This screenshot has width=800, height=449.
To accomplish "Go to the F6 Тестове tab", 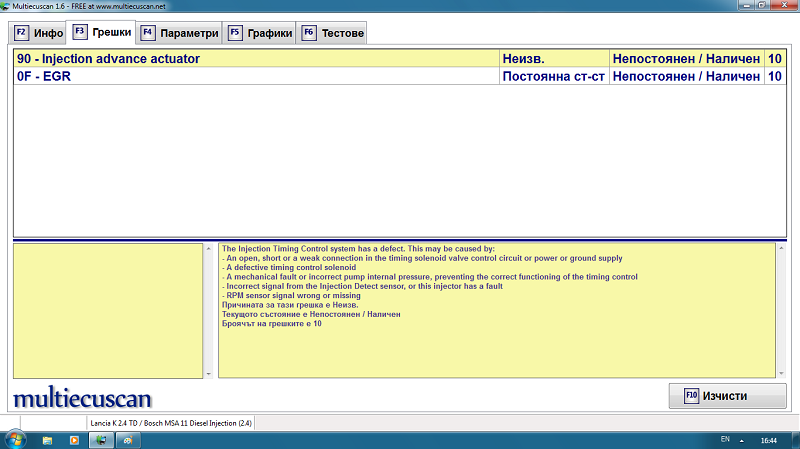I will pyautogui.click(x=333, y=33).
